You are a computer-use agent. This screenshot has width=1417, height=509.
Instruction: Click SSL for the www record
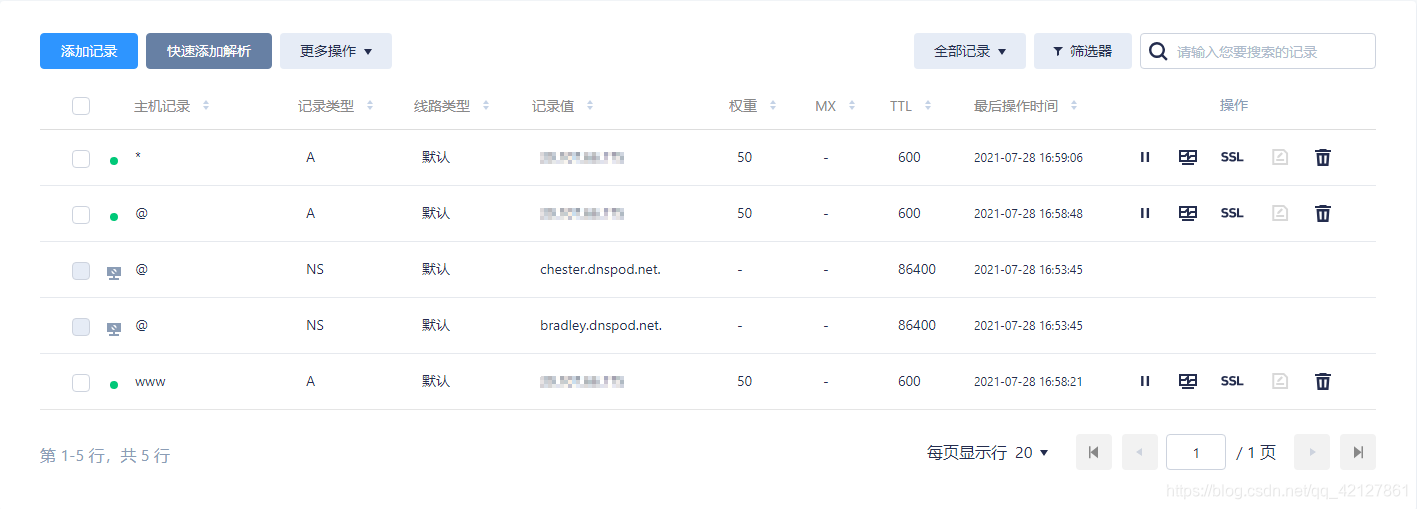(1232, 381)
